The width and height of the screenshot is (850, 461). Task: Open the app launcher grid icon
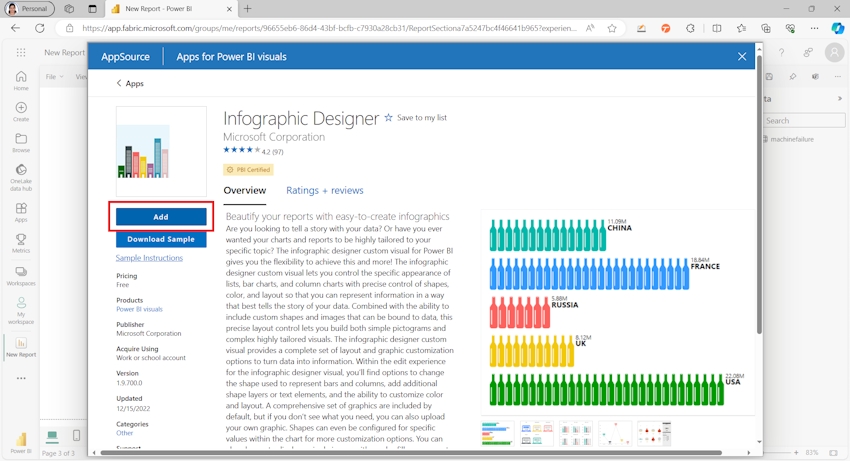coord(21,52)
